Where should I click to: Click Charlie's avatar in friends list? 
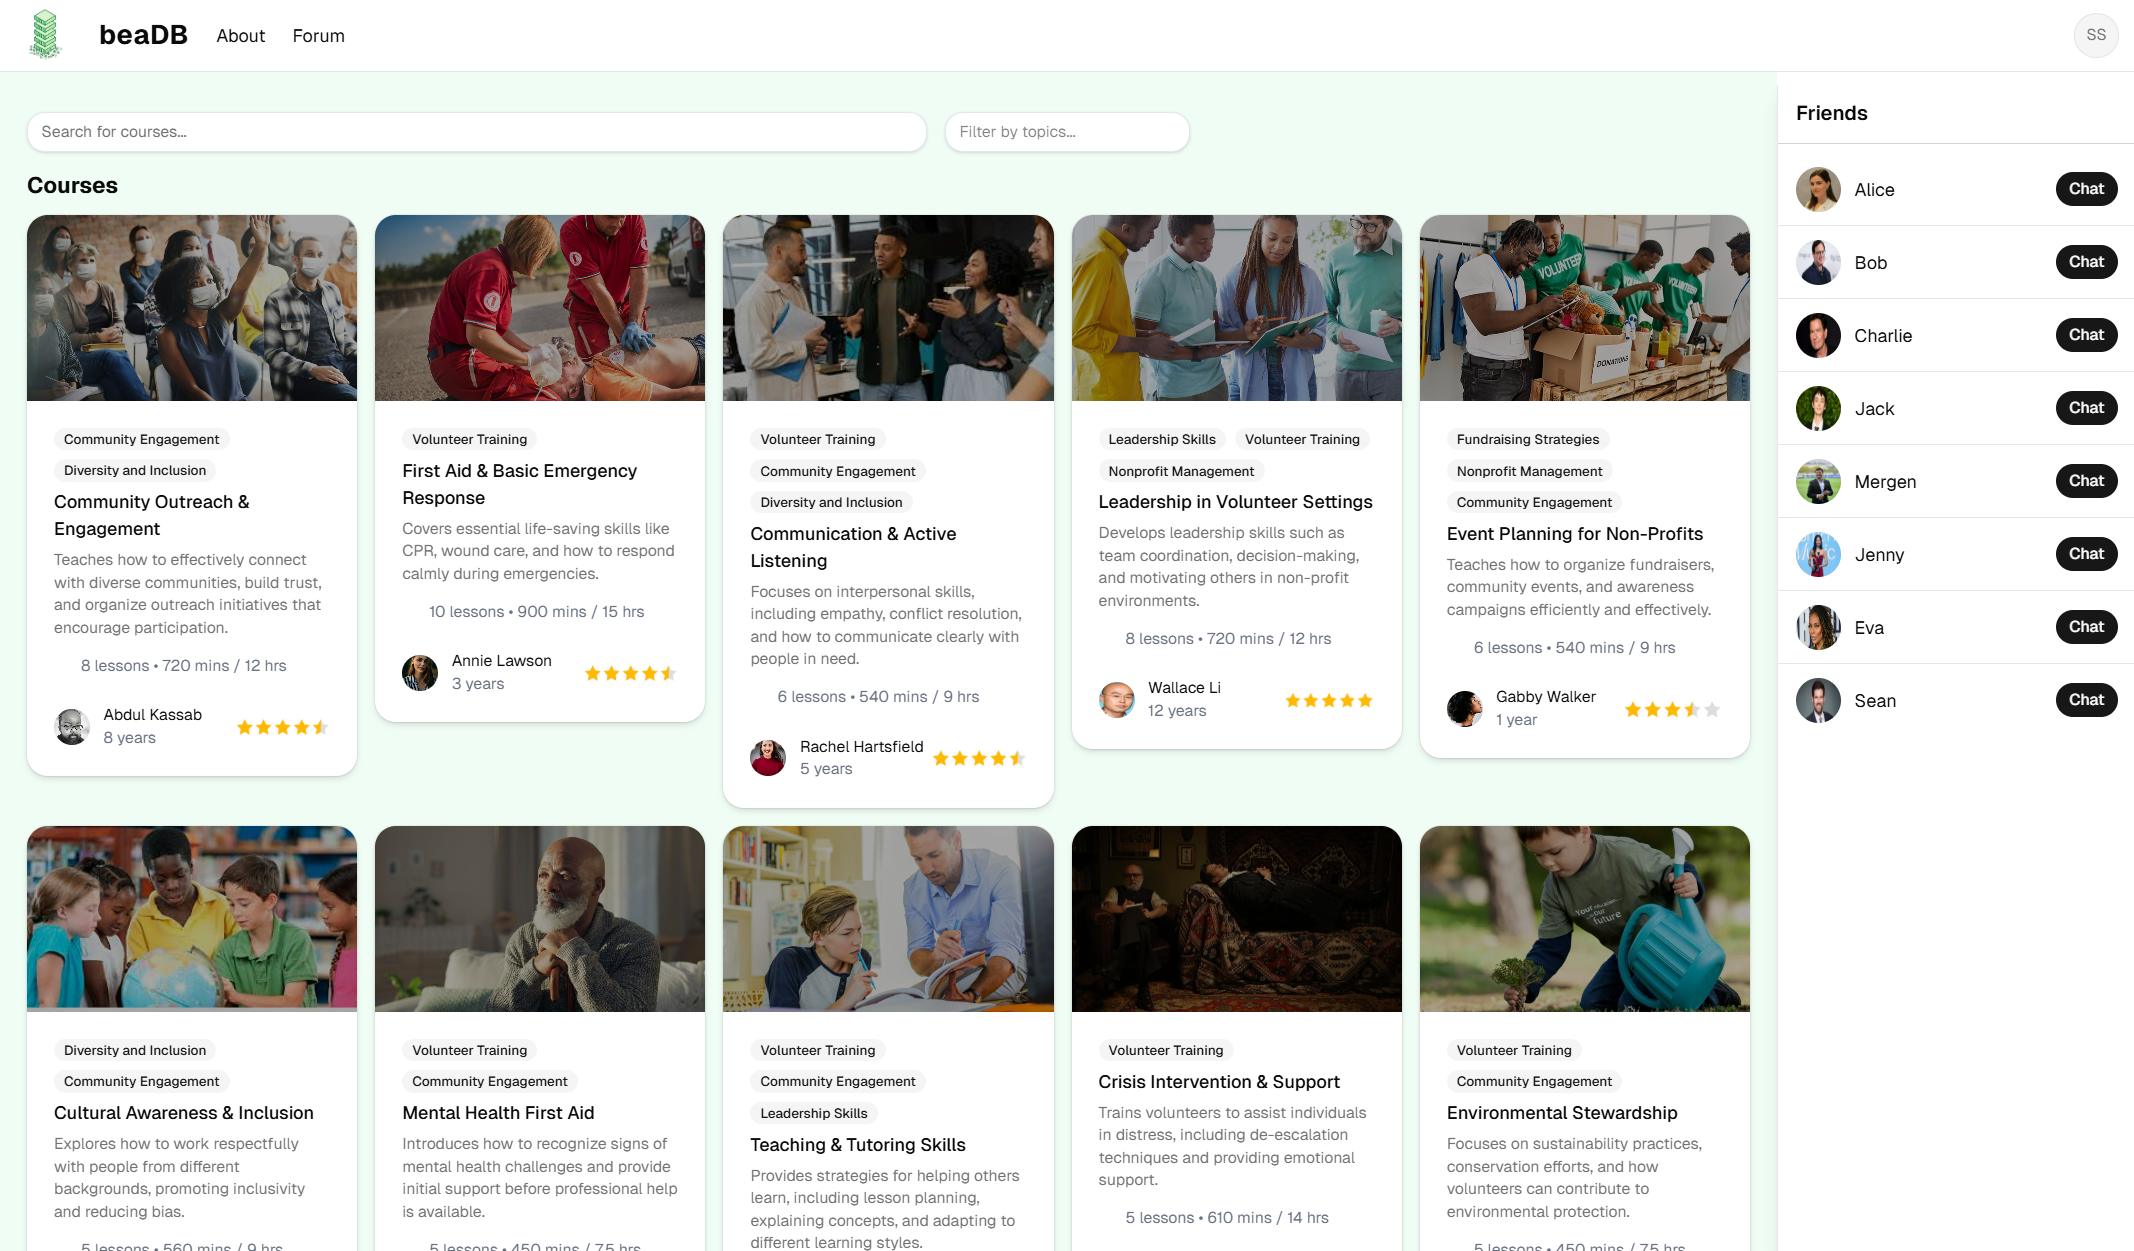[1817, 335]
